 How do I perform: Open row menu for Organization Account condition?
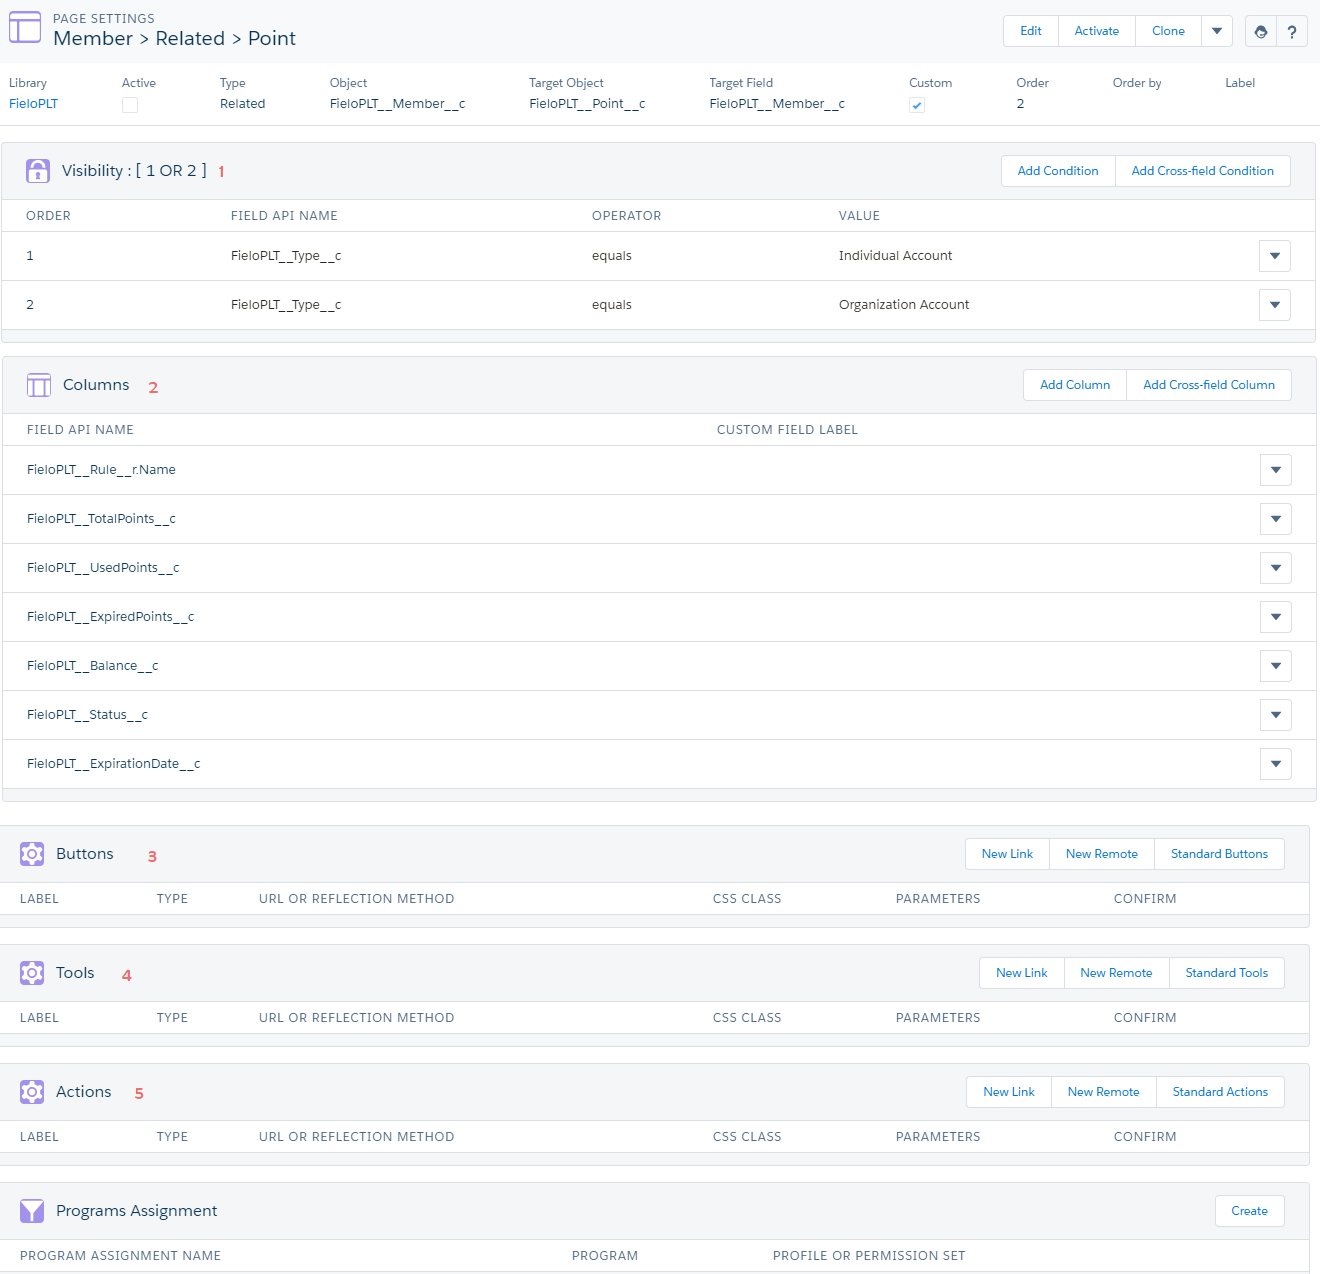1275,305
